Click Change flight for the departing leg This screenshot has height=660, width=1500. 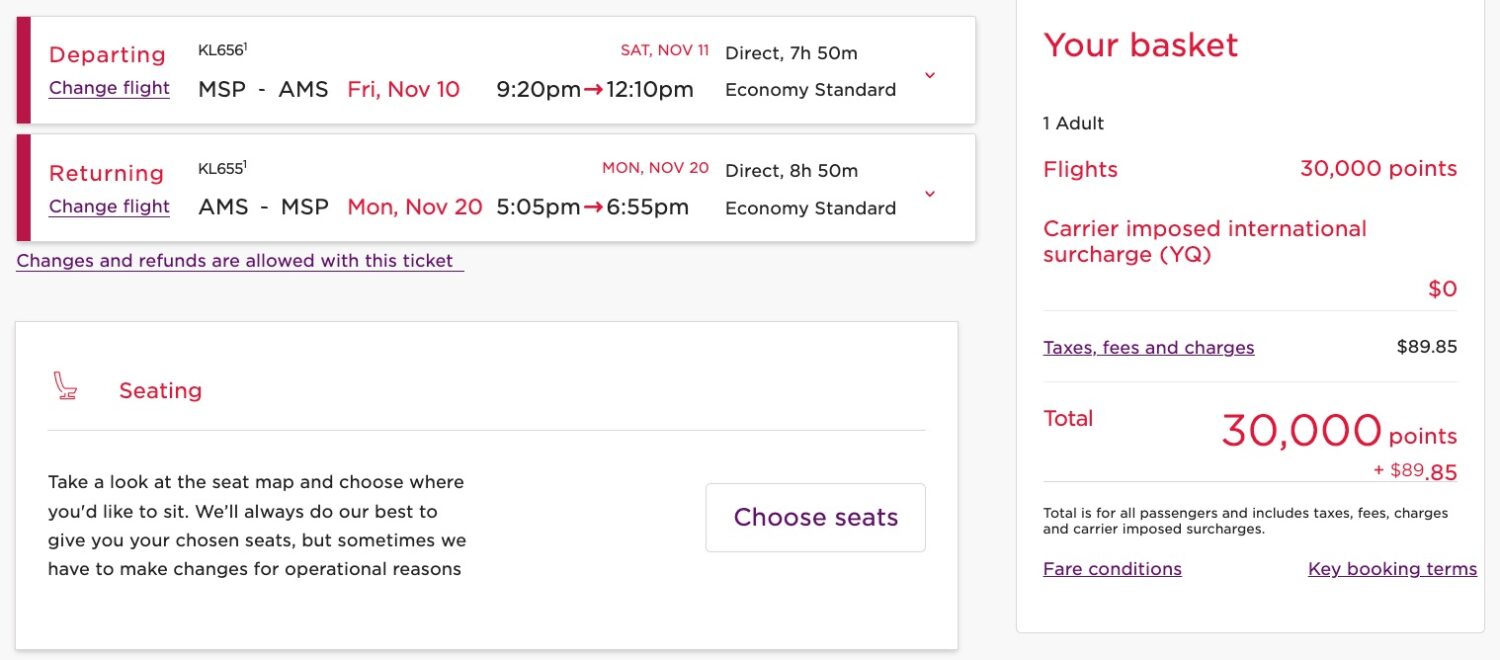tap(108, 88)
